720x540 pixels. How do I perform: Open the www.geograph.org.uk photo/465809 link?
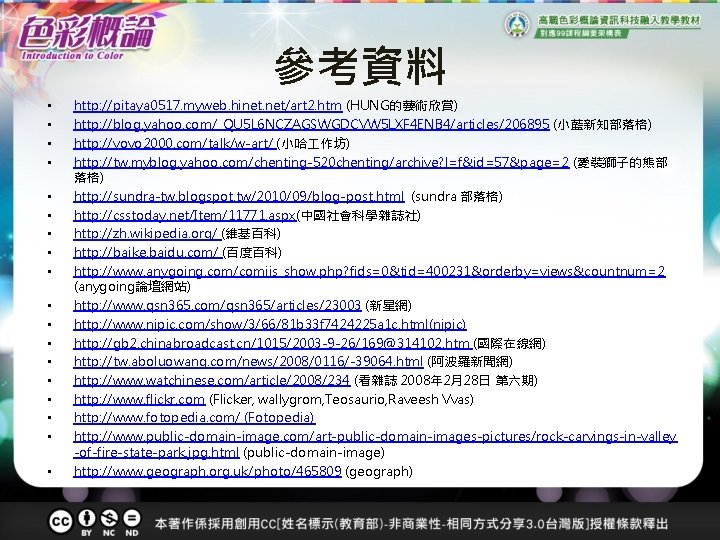click(208, 472)
